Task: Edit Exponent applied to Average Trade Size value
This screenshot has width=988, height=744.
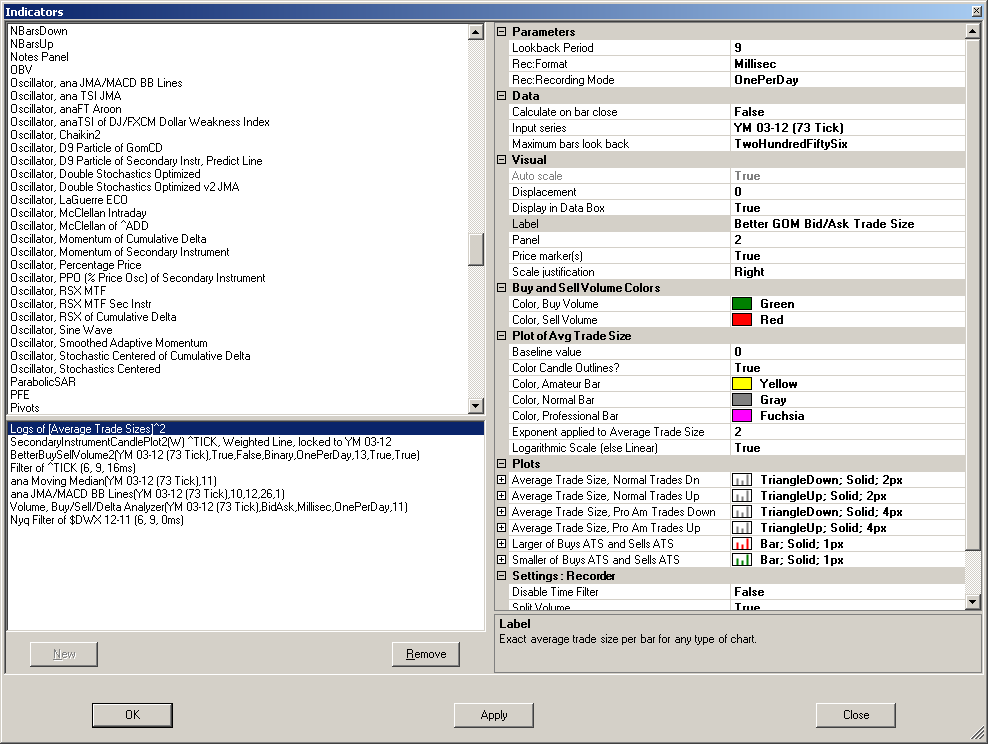Action: 847,432
